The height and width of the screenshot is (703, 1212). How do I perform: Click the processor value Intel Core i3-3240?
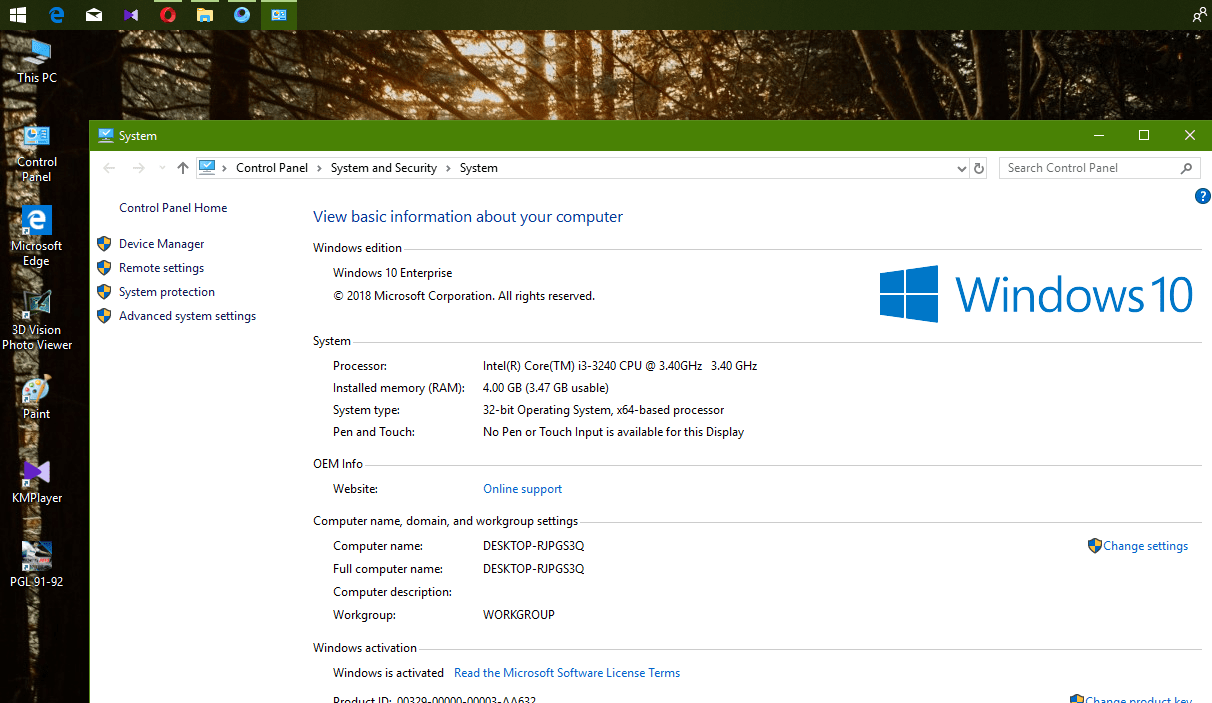(x=620, y=366)
